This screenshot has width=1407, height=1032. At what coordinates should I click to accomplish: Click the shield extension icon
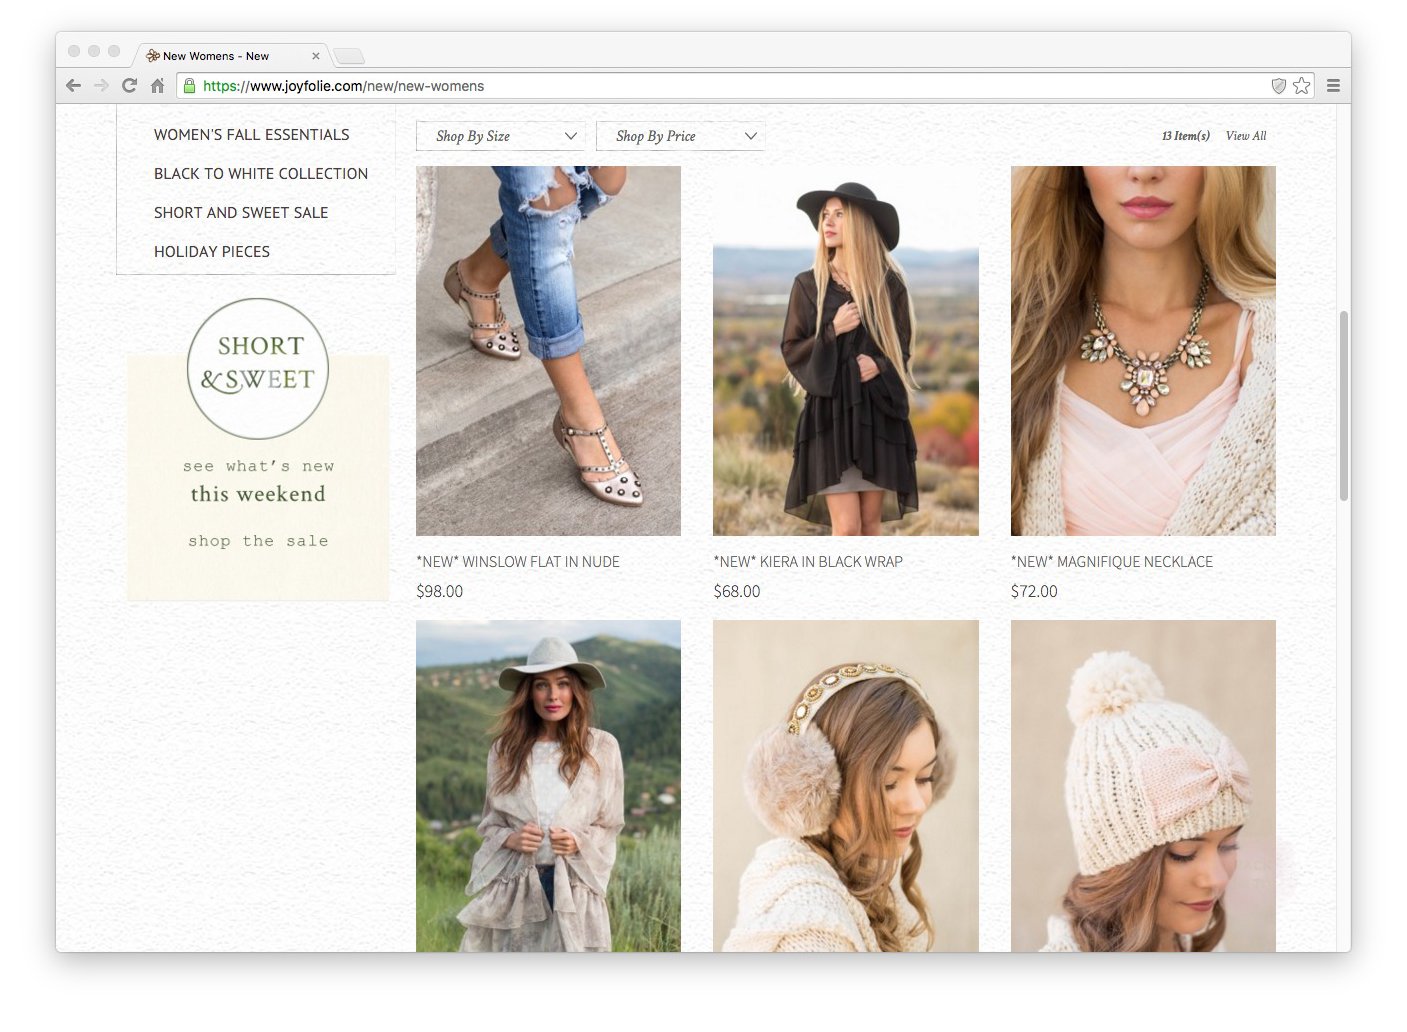[1278, 86]
